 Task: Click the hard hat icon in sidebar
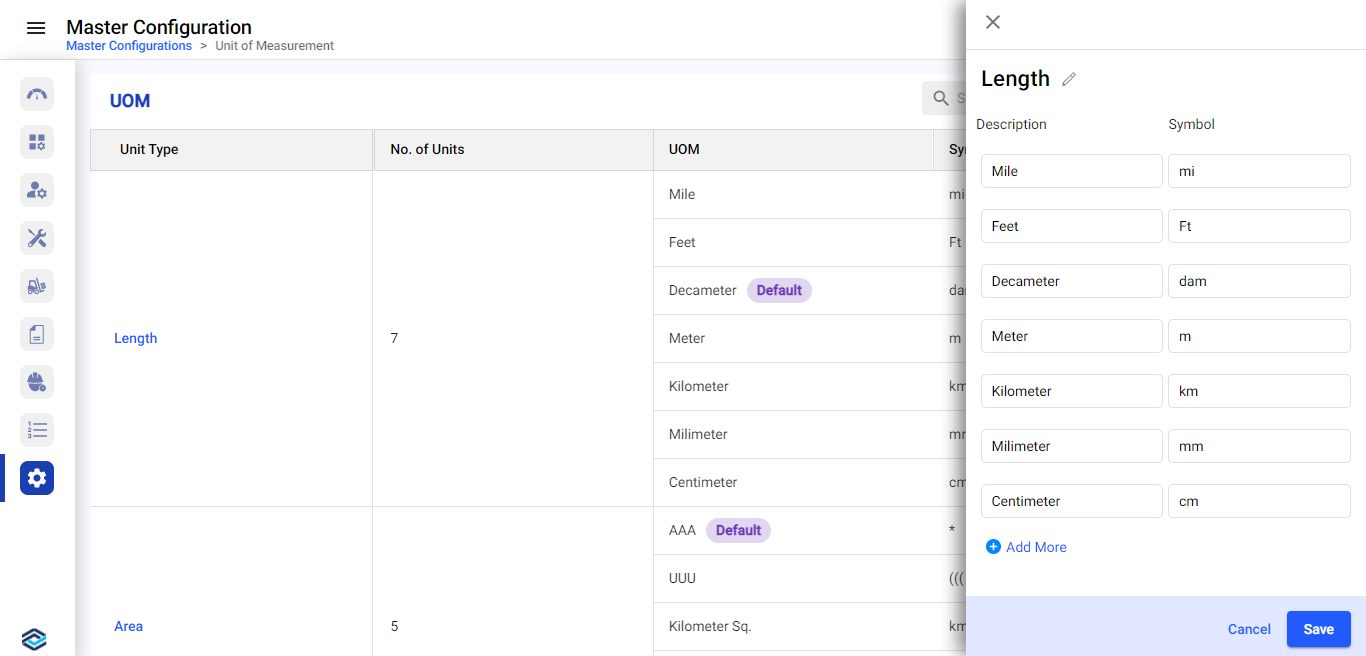(37, 382)
